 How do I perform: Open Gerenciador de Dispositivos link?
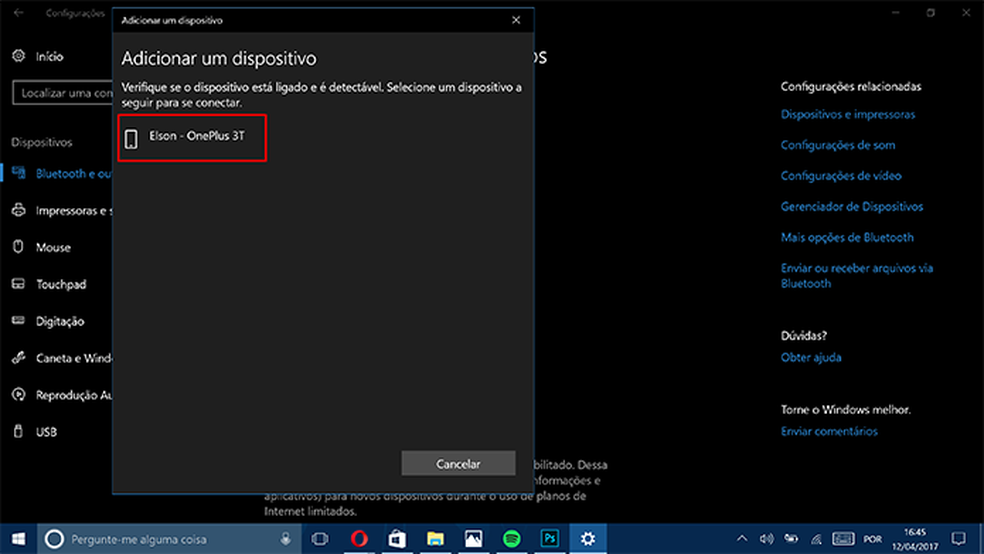click(852, 206)
